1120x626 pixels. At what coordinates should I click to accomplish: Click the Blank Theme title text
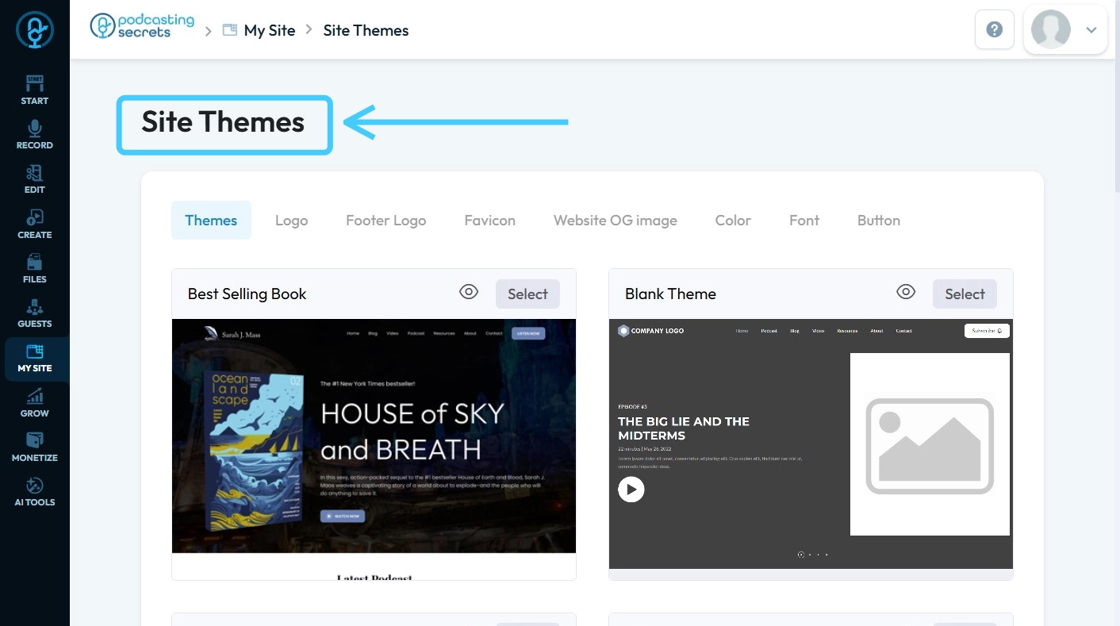pos(670,294)
